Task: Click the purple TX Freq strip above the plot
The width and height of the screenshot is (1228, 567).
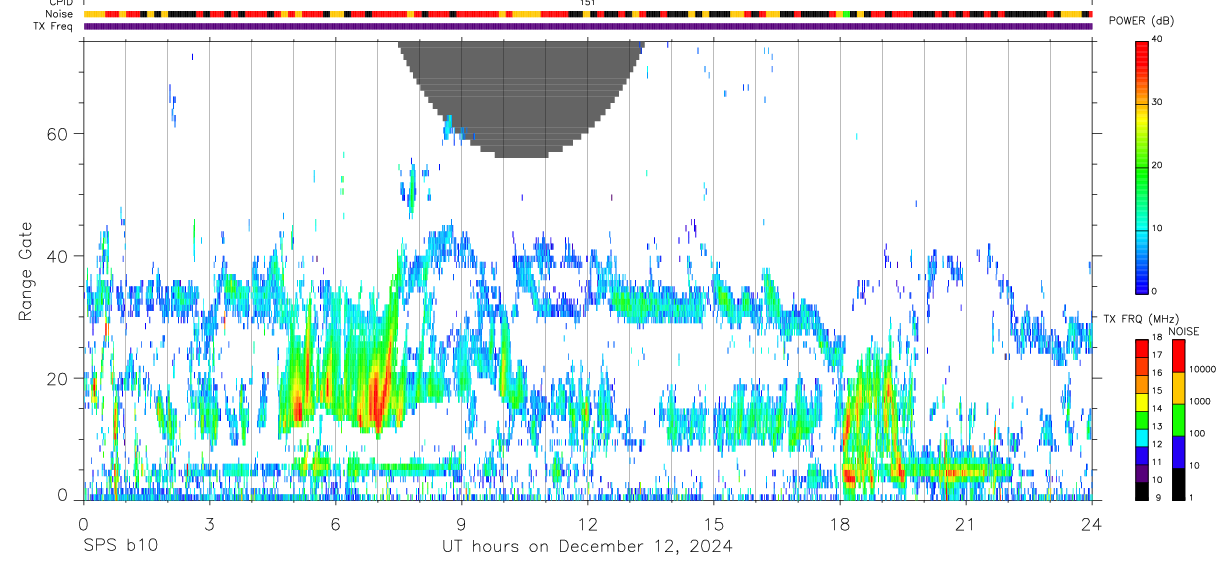Action: (x=587, y=26)
